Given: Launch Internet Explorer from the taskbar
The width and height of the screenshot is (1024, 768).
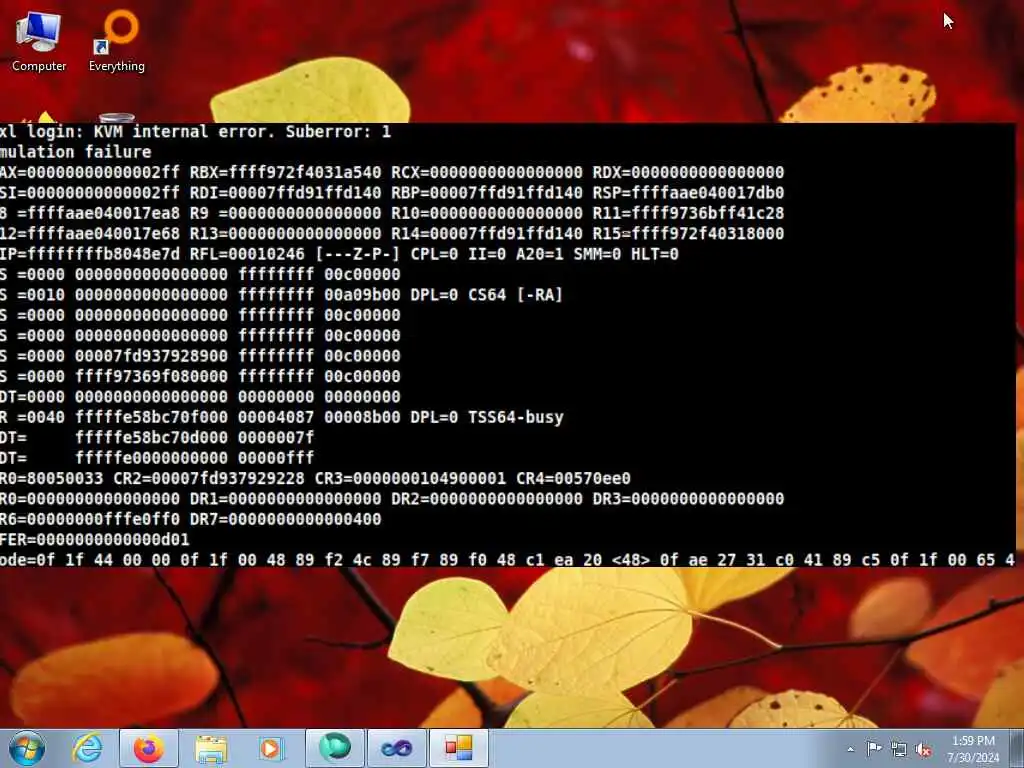Looking at the screenshot, I should pos(88,748).
